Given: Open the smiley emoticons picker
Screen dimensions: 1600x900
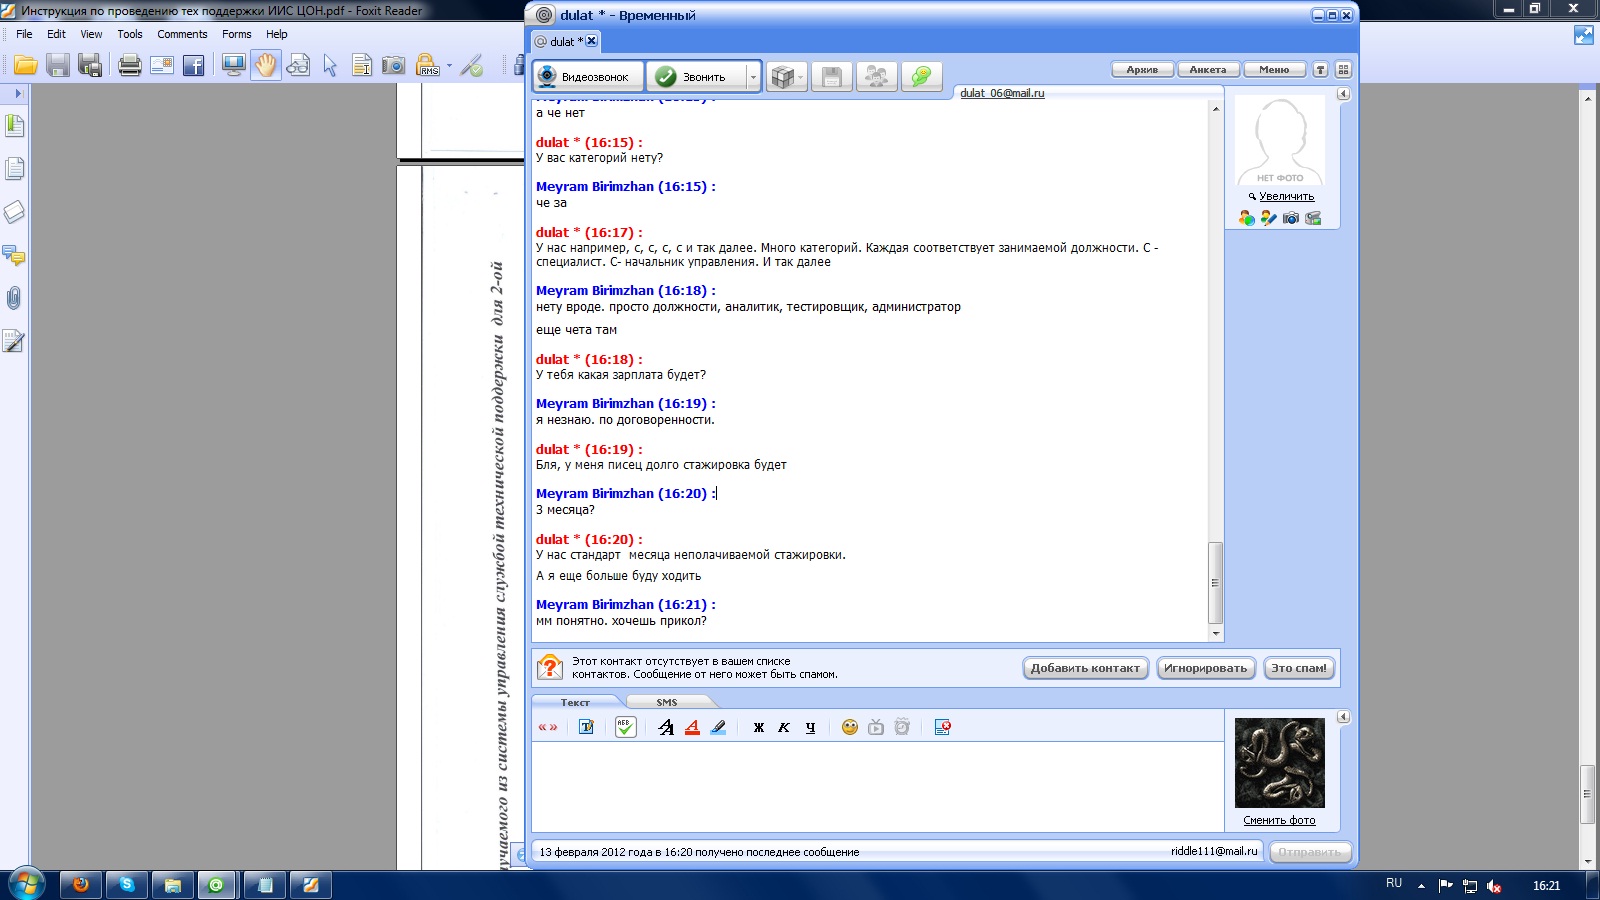Looking at the screenshot, I should 850,727.
